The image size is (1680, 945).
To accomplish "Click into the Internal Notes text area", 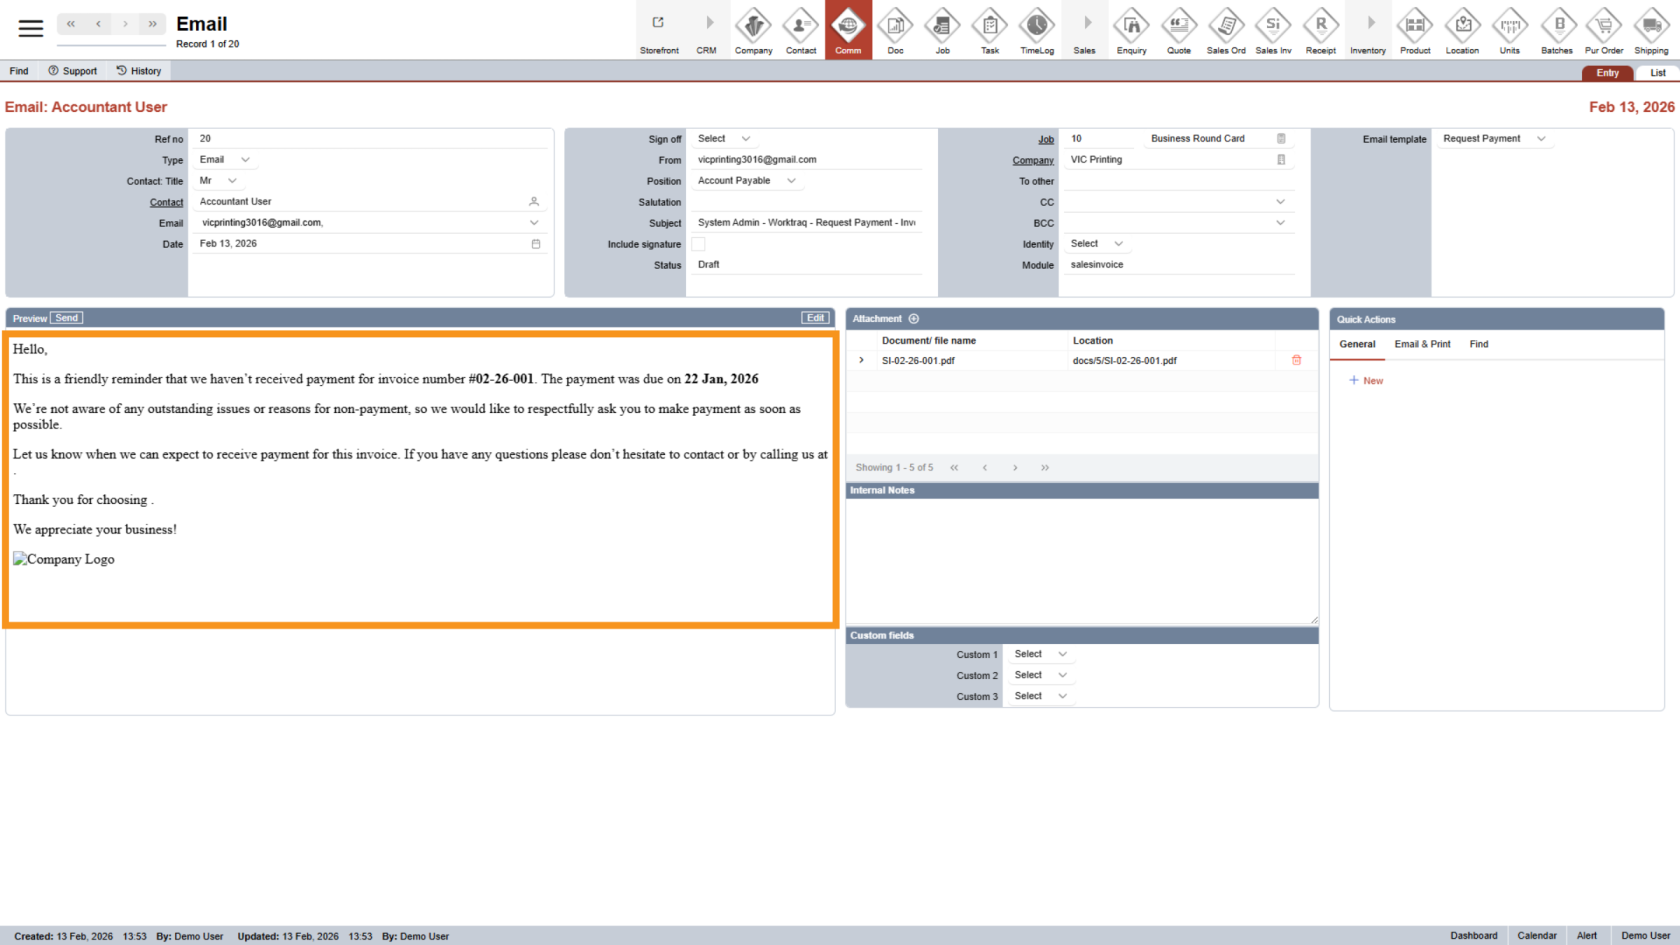I will (1080, 558).
